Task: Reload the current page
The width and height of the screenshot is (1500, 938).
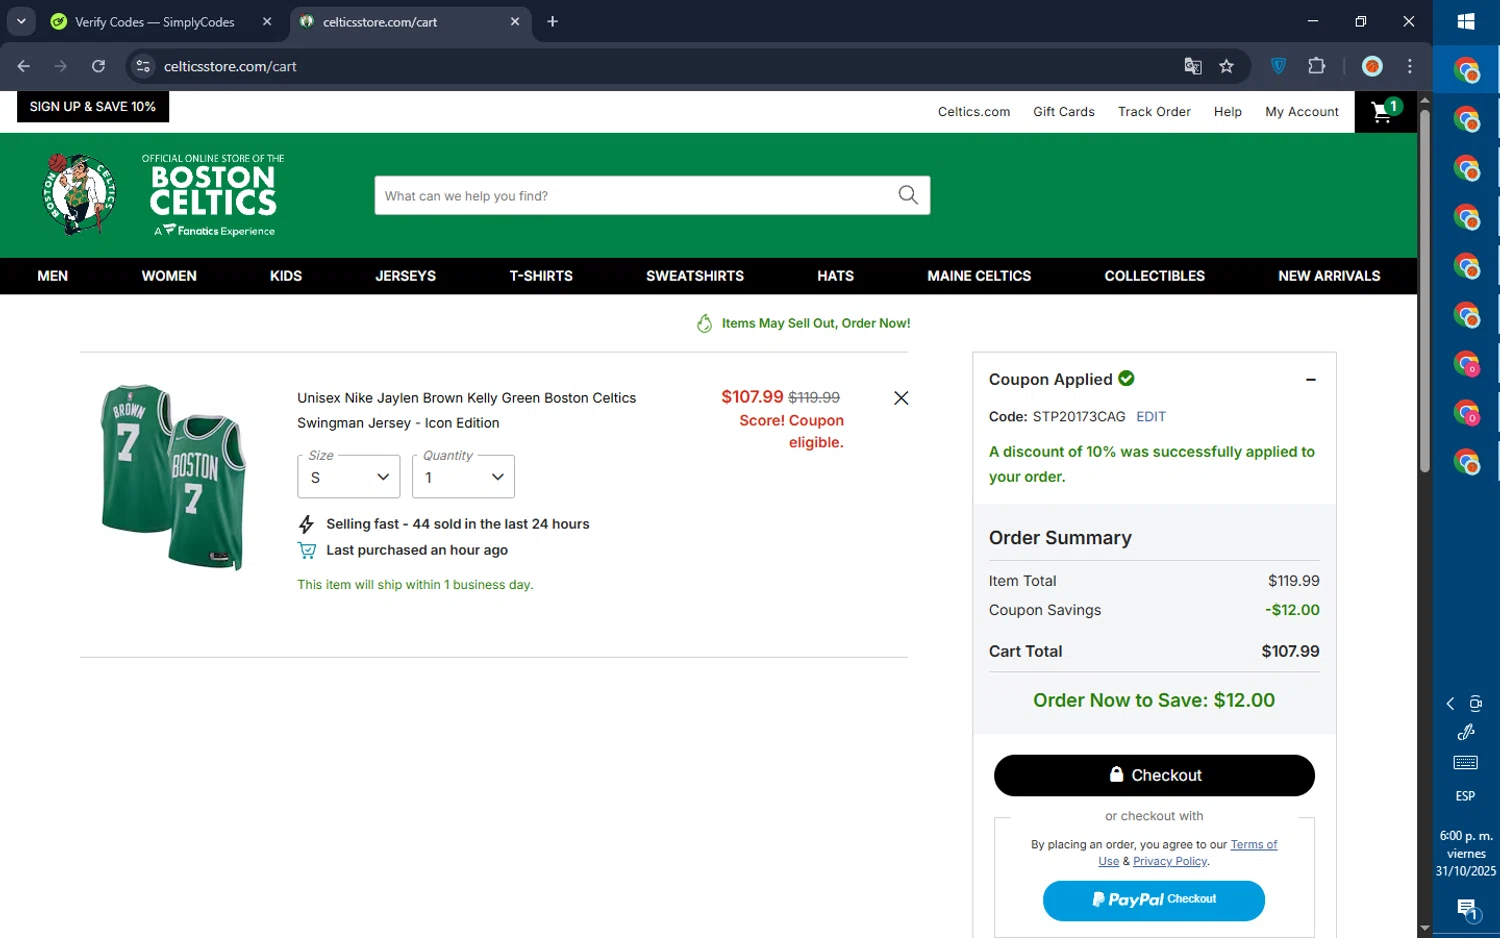Action: [x=98, y=66]
